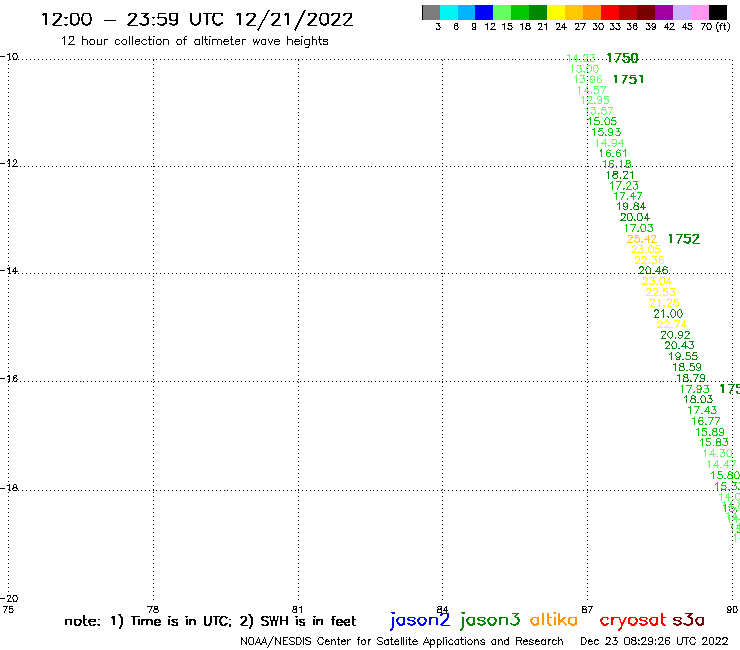Select the 23.05 wave height value
The width and height of the screenshot is (740, 650).
click(646, 249)
